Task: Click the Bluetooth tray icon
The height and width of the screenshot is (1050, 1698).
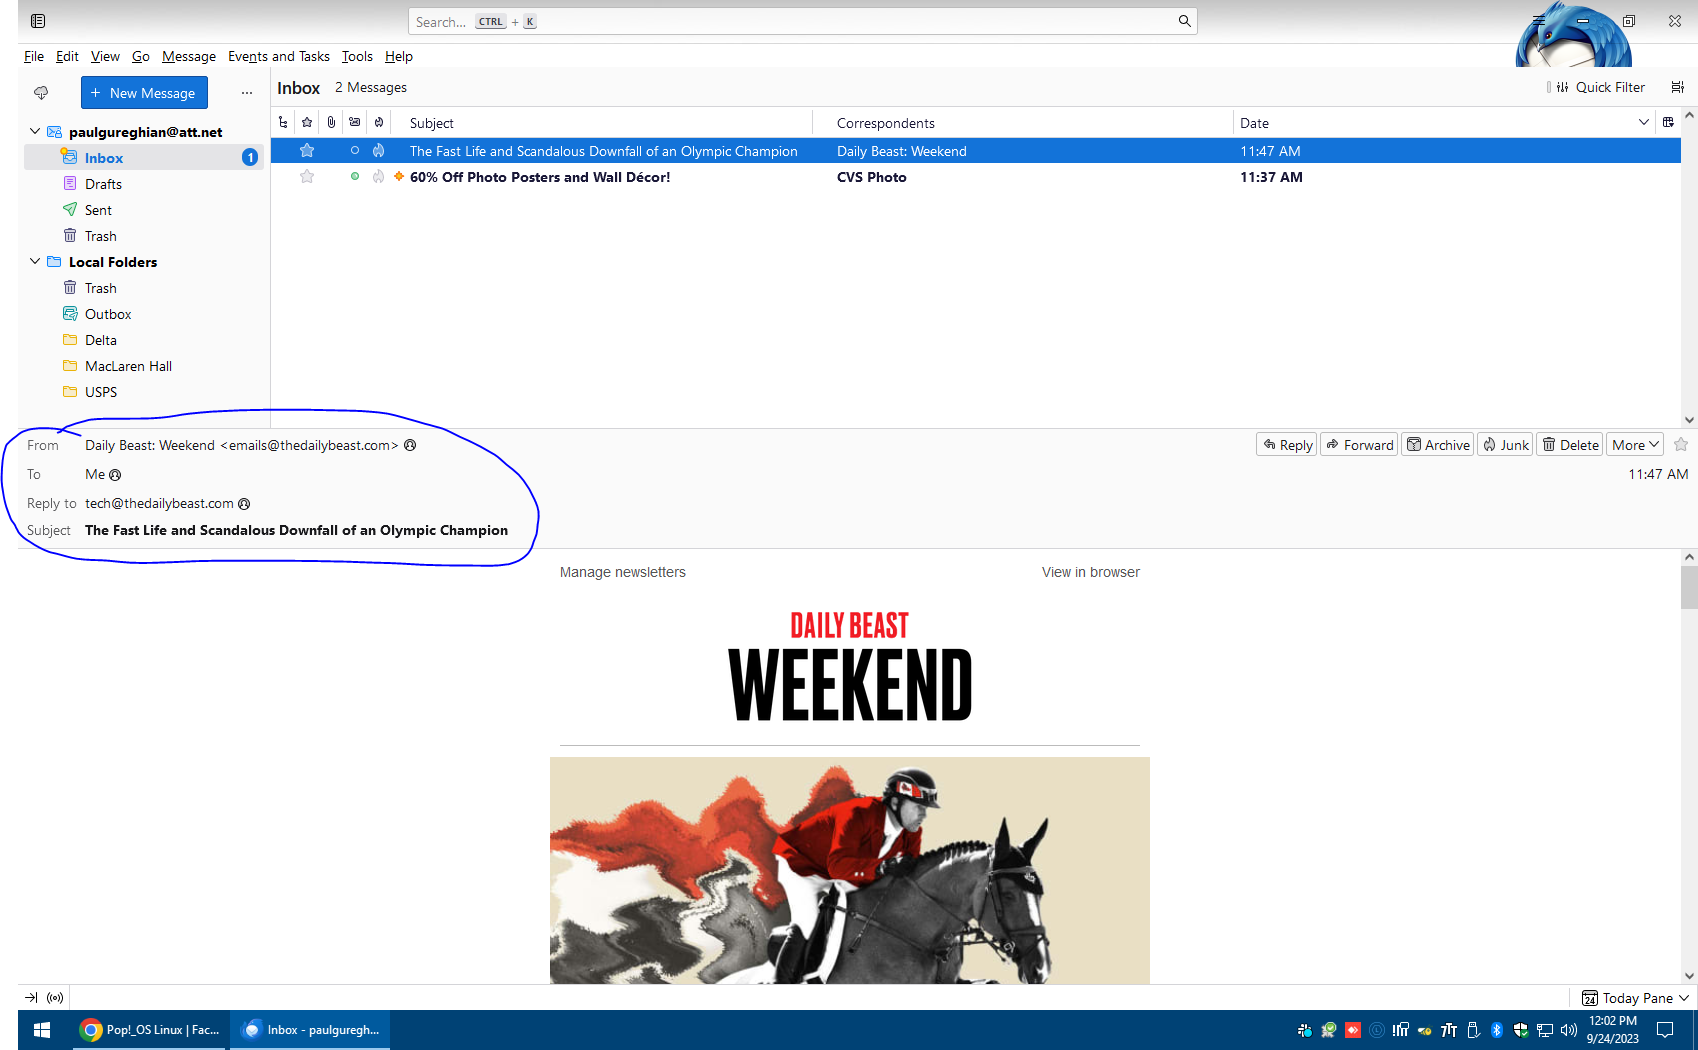Action: (x=1497, y=1030)
